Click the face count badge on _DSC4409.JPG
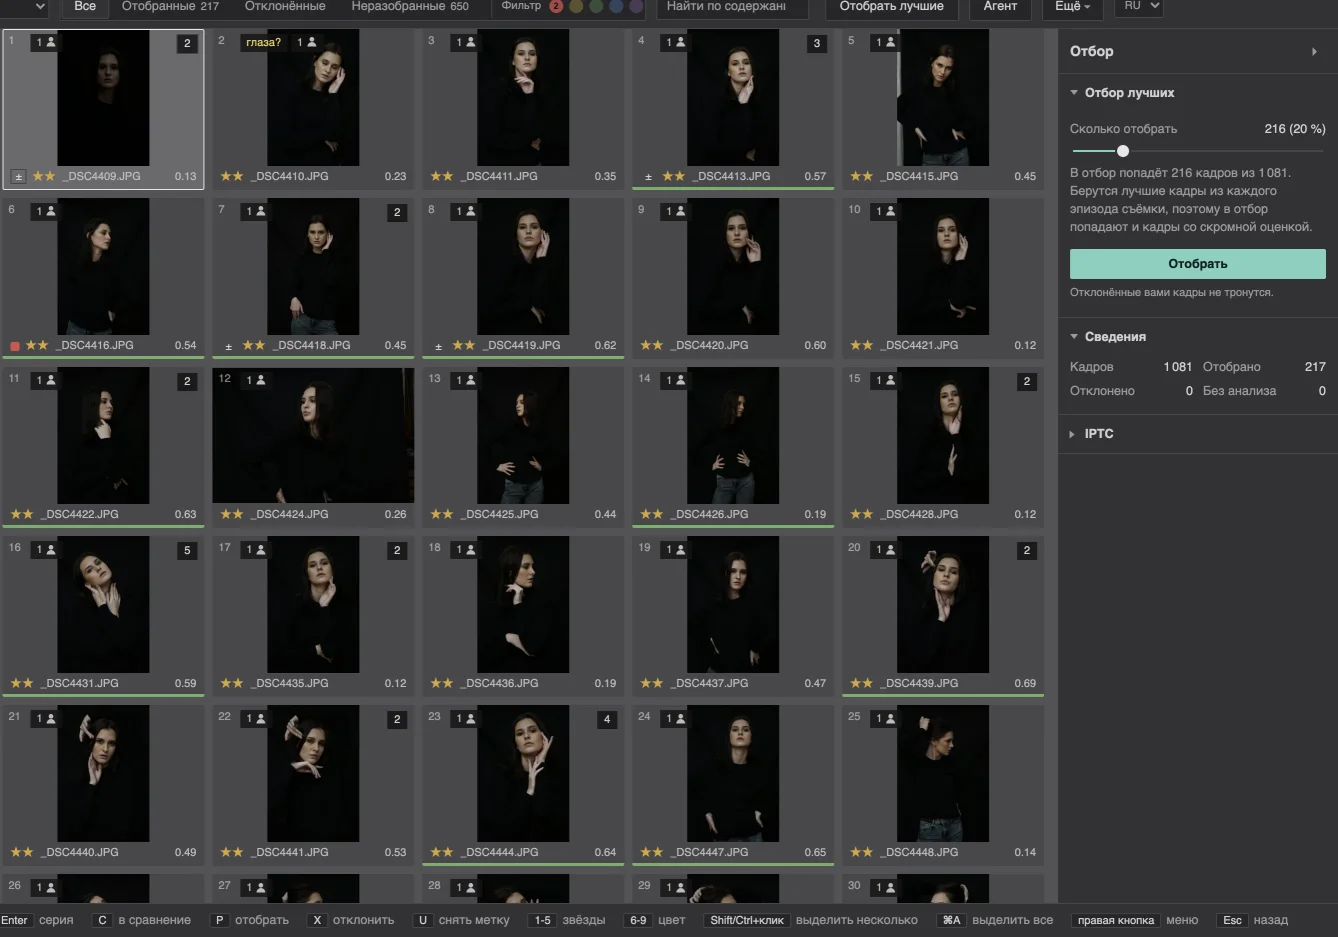This screenshot has width=1338, height=937. pos(45,42)
